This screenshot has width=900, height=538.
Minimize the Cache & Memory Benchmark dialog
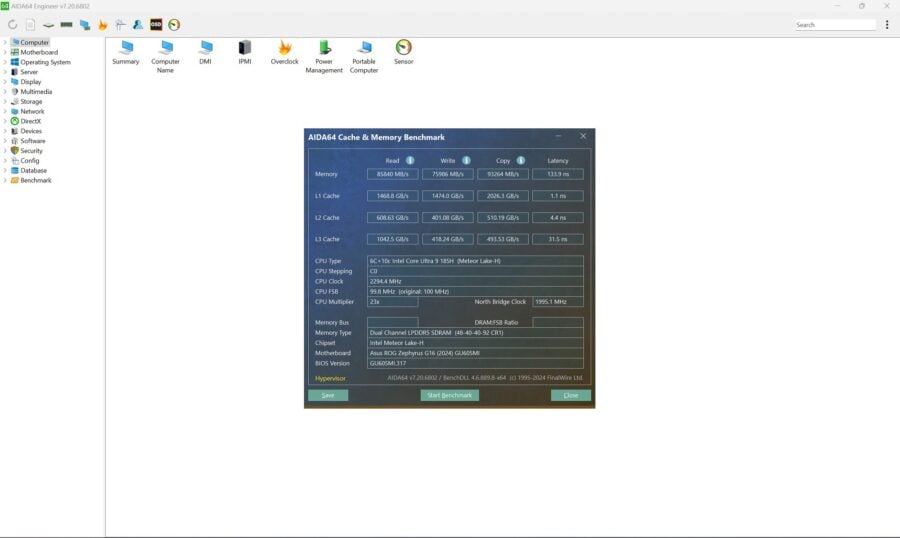558,136
